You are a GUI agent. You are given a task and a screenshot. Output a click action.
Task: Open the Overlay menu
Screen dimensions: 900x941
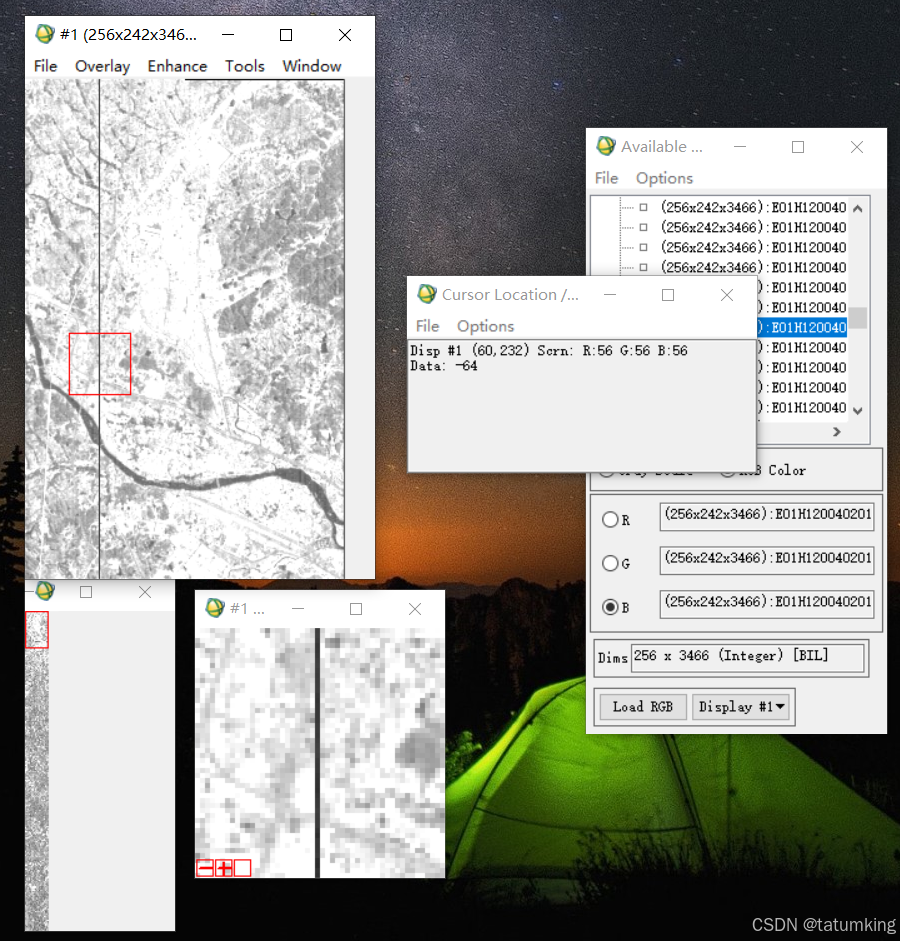[103, 66]
